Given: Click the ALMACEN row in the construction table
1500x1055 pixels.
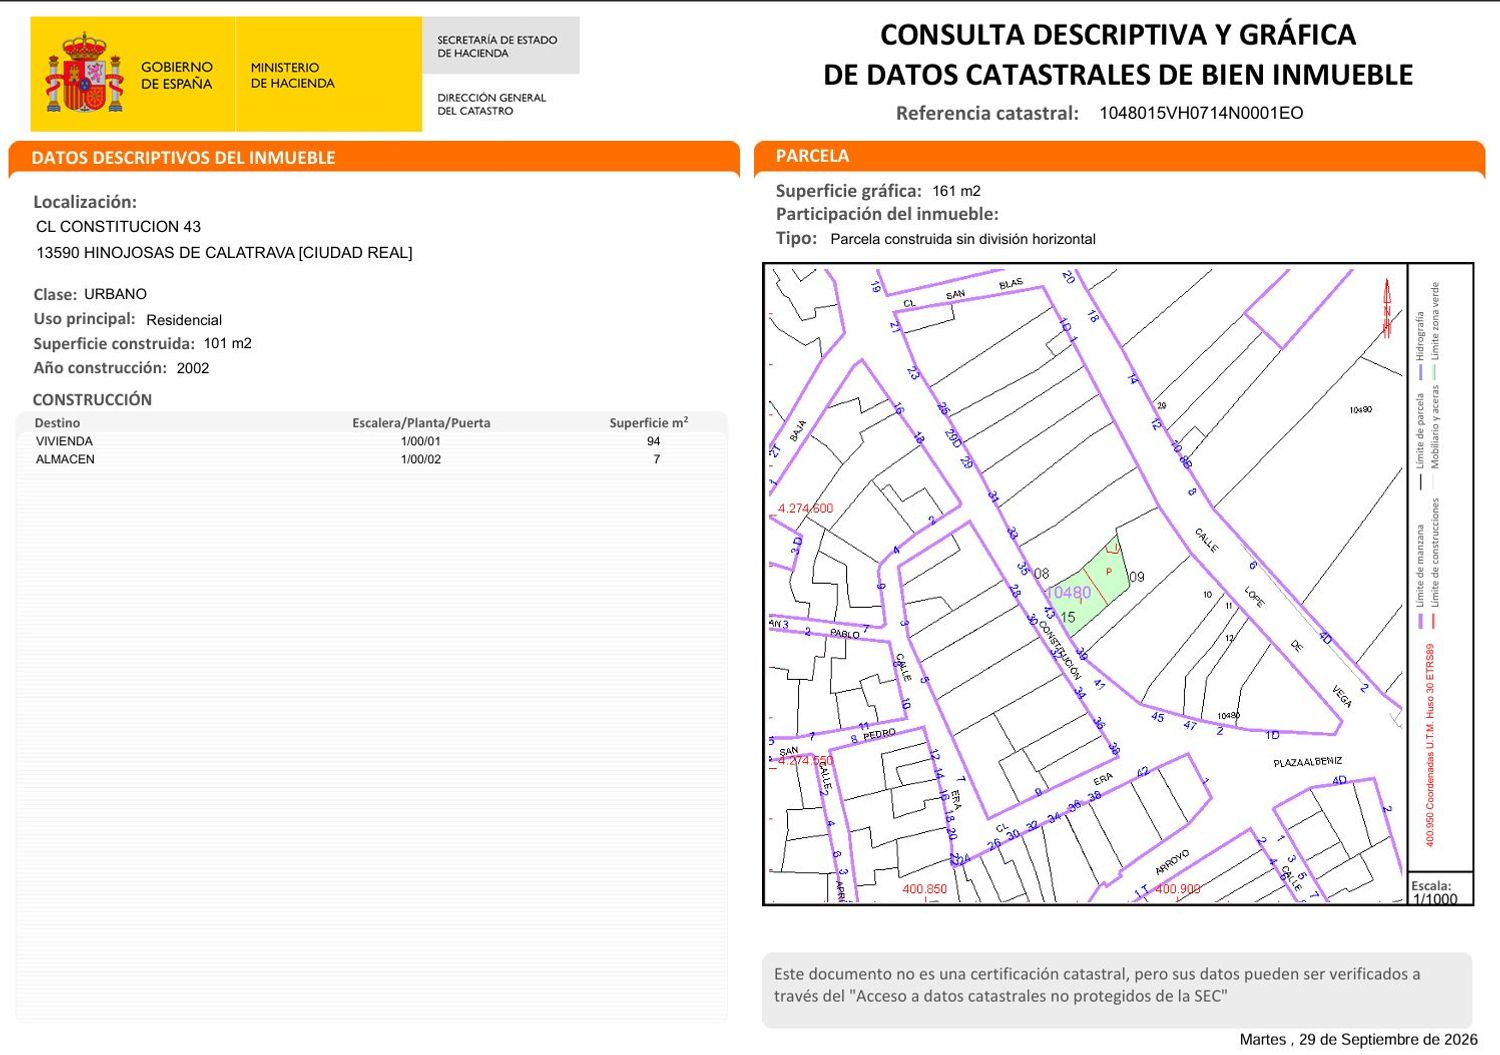Looking at the screenshot, I should point(371,459).
